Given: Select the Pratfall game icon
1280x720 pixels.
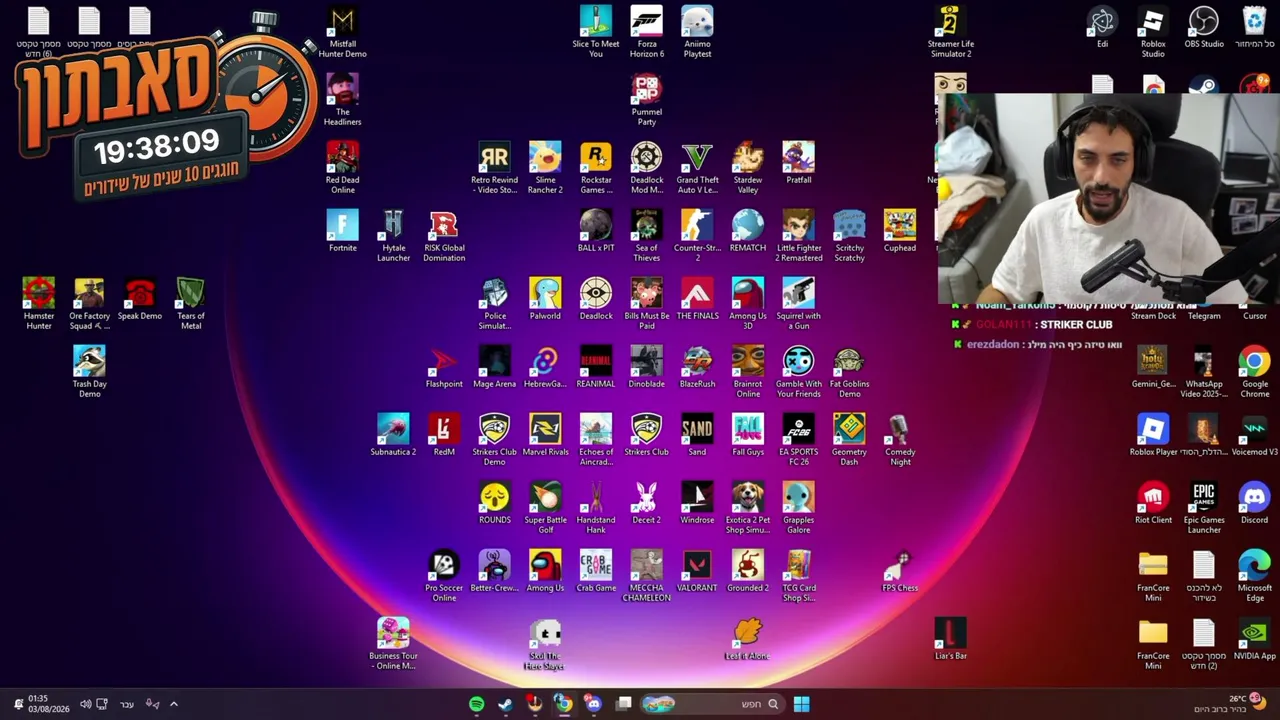Looking at the screenshot, I should tap(798, 164).
